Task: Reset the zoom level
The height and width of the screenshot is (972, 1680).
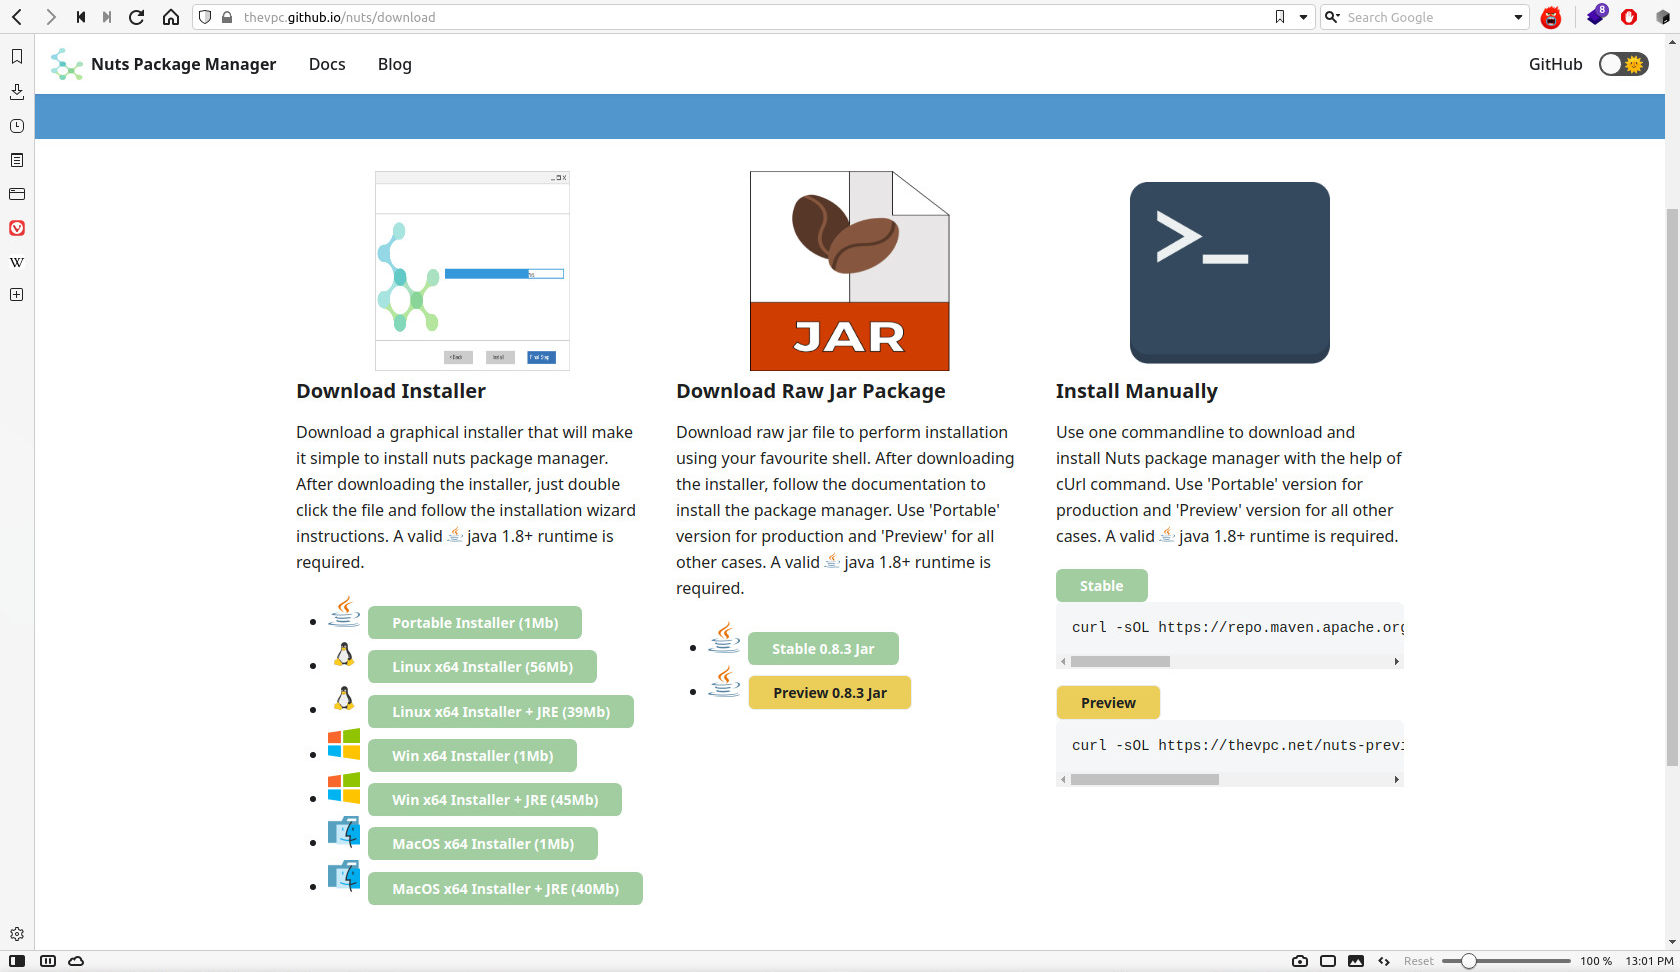Action: [1418, 961]
